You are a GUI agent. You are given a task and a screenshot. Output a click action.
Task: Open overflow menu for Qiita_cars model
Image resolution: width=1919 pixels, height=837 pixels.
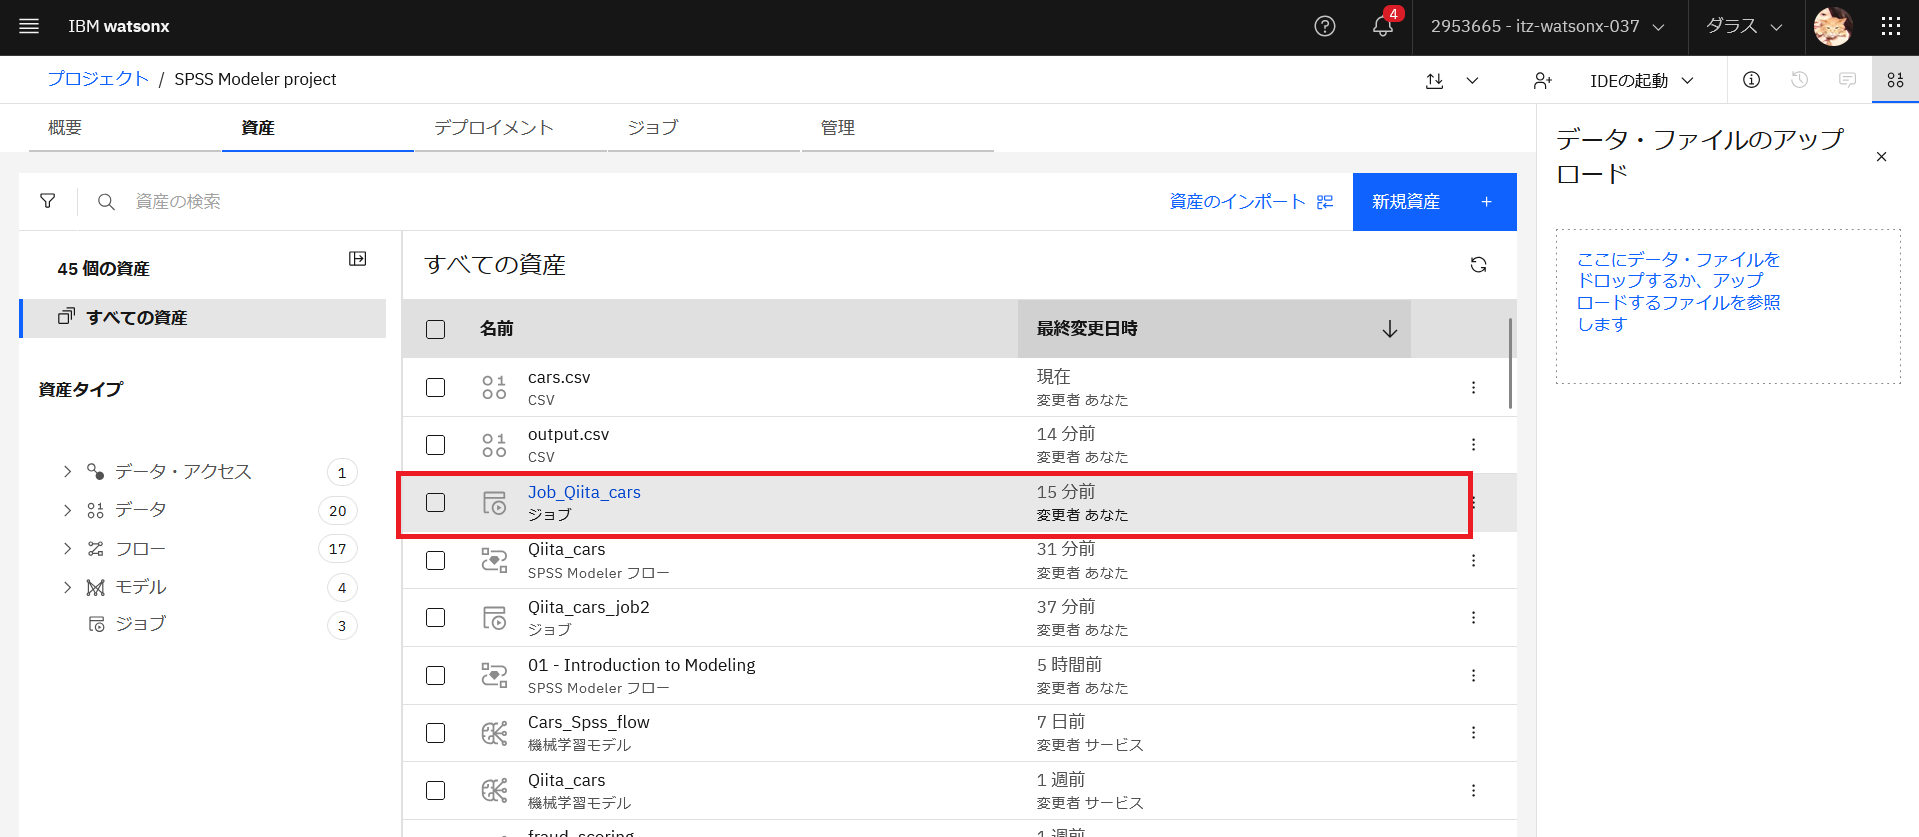click(x=1473, y=790)
